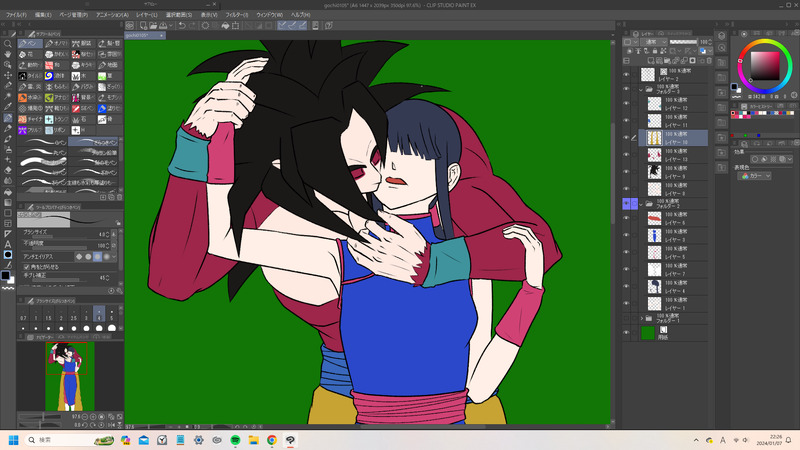This screenshot has height=450, width=800.
Task: Select the Eyedropper tool
Action: click(8, 107)
